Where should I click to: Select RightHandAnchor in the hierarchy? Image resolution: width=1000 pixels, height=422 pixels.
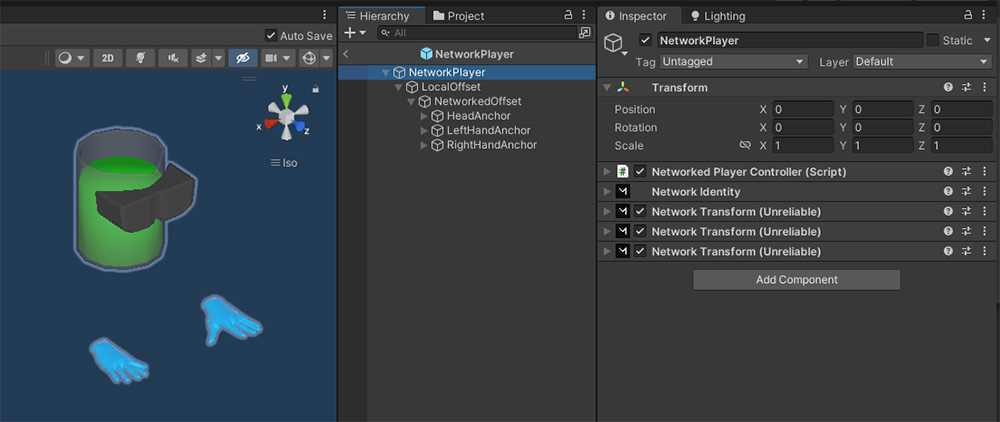492,145
